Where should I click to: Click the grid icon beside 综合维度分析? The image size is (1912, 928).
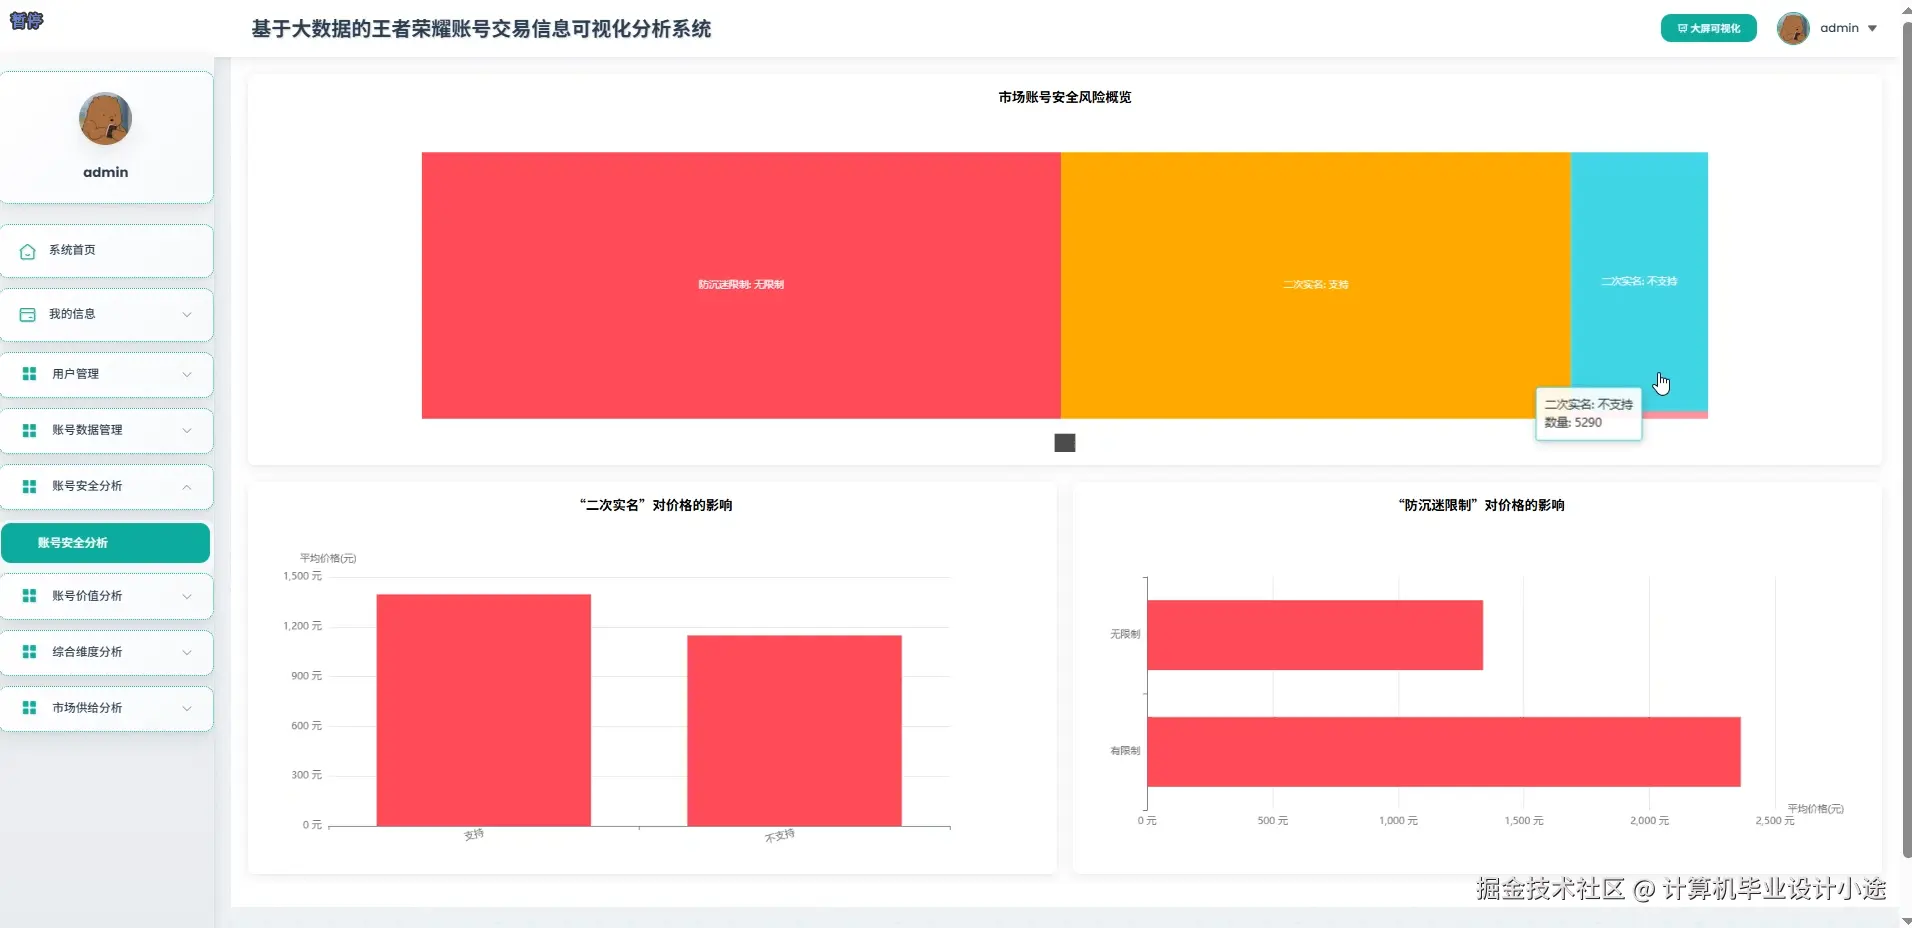click(x=30, y=652)
